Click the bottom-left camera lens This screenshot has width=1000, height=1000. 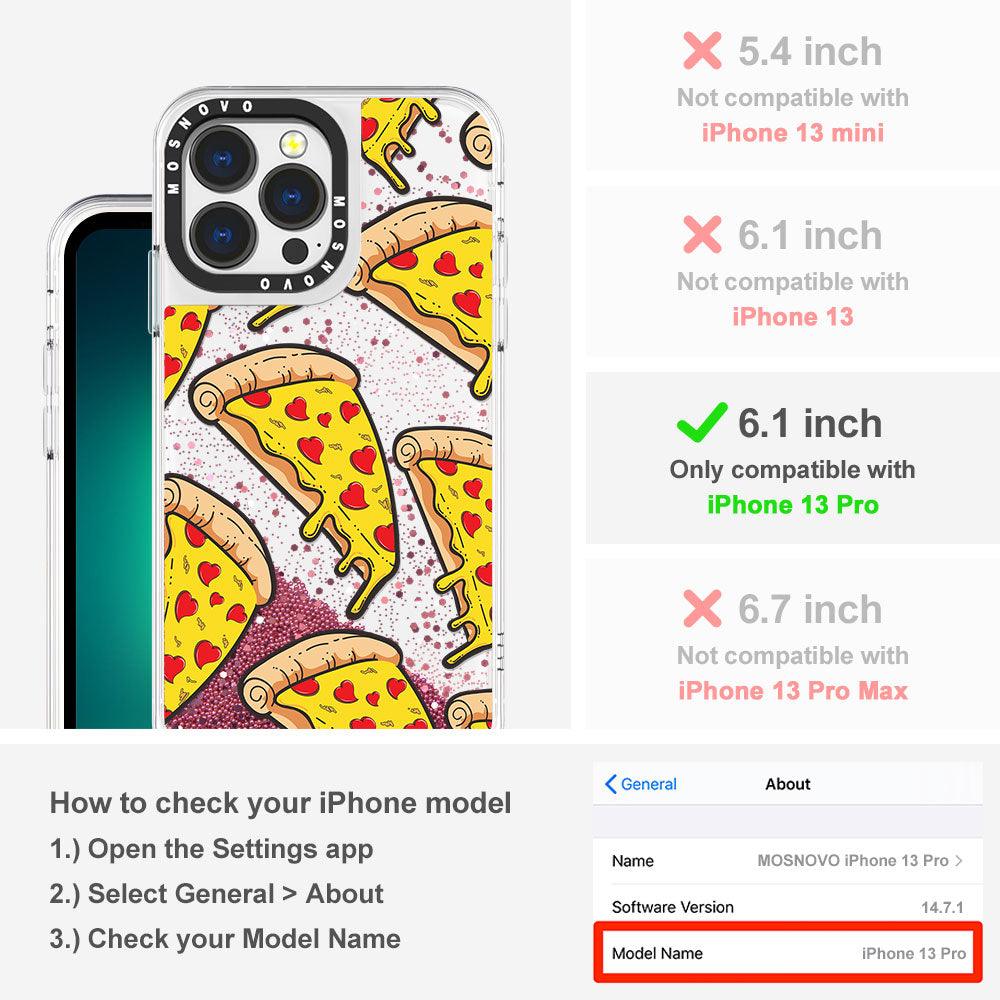(x=223, y=237)
